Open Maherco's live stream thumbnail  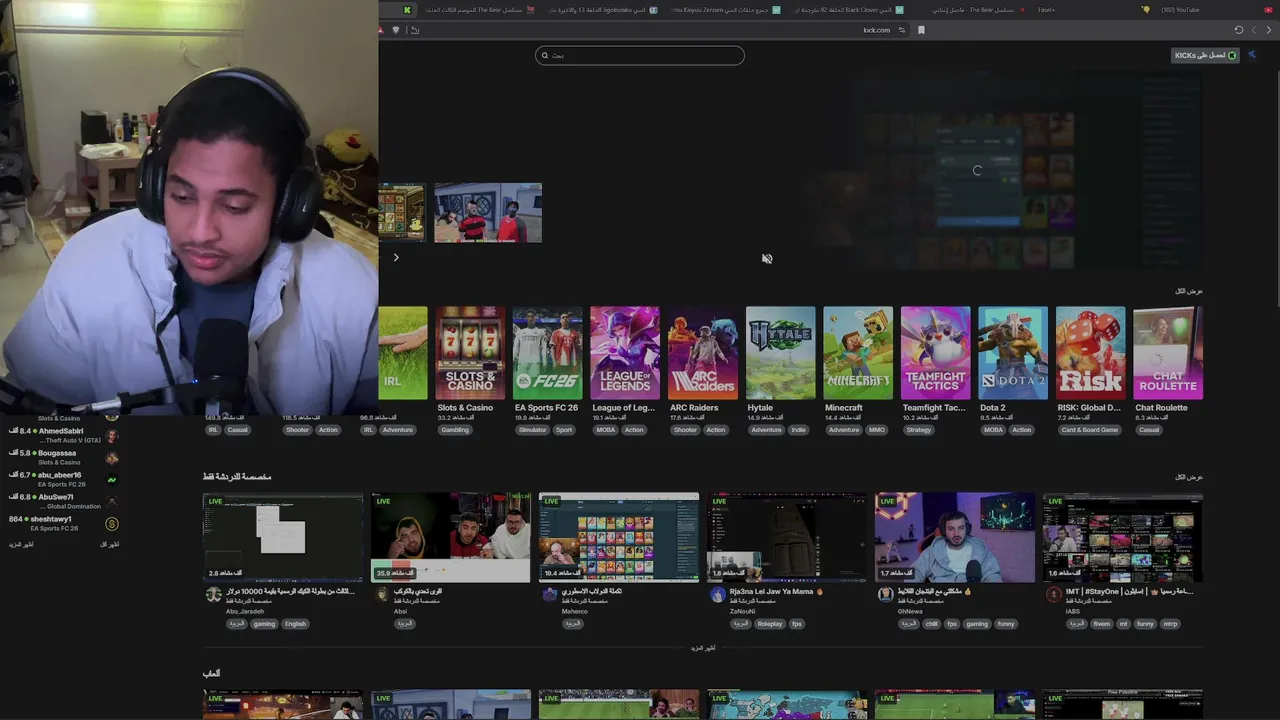pos(619,537)
